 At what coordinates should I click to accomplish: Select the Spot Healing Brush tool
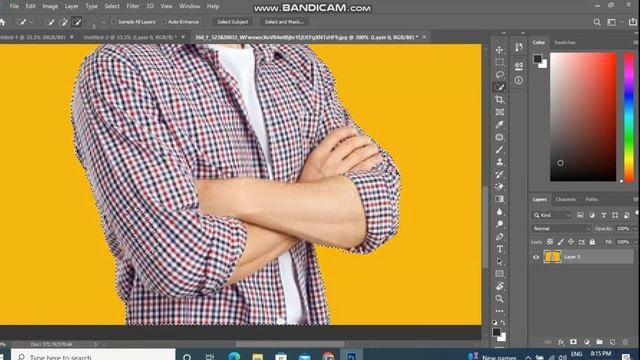[499, 137]
